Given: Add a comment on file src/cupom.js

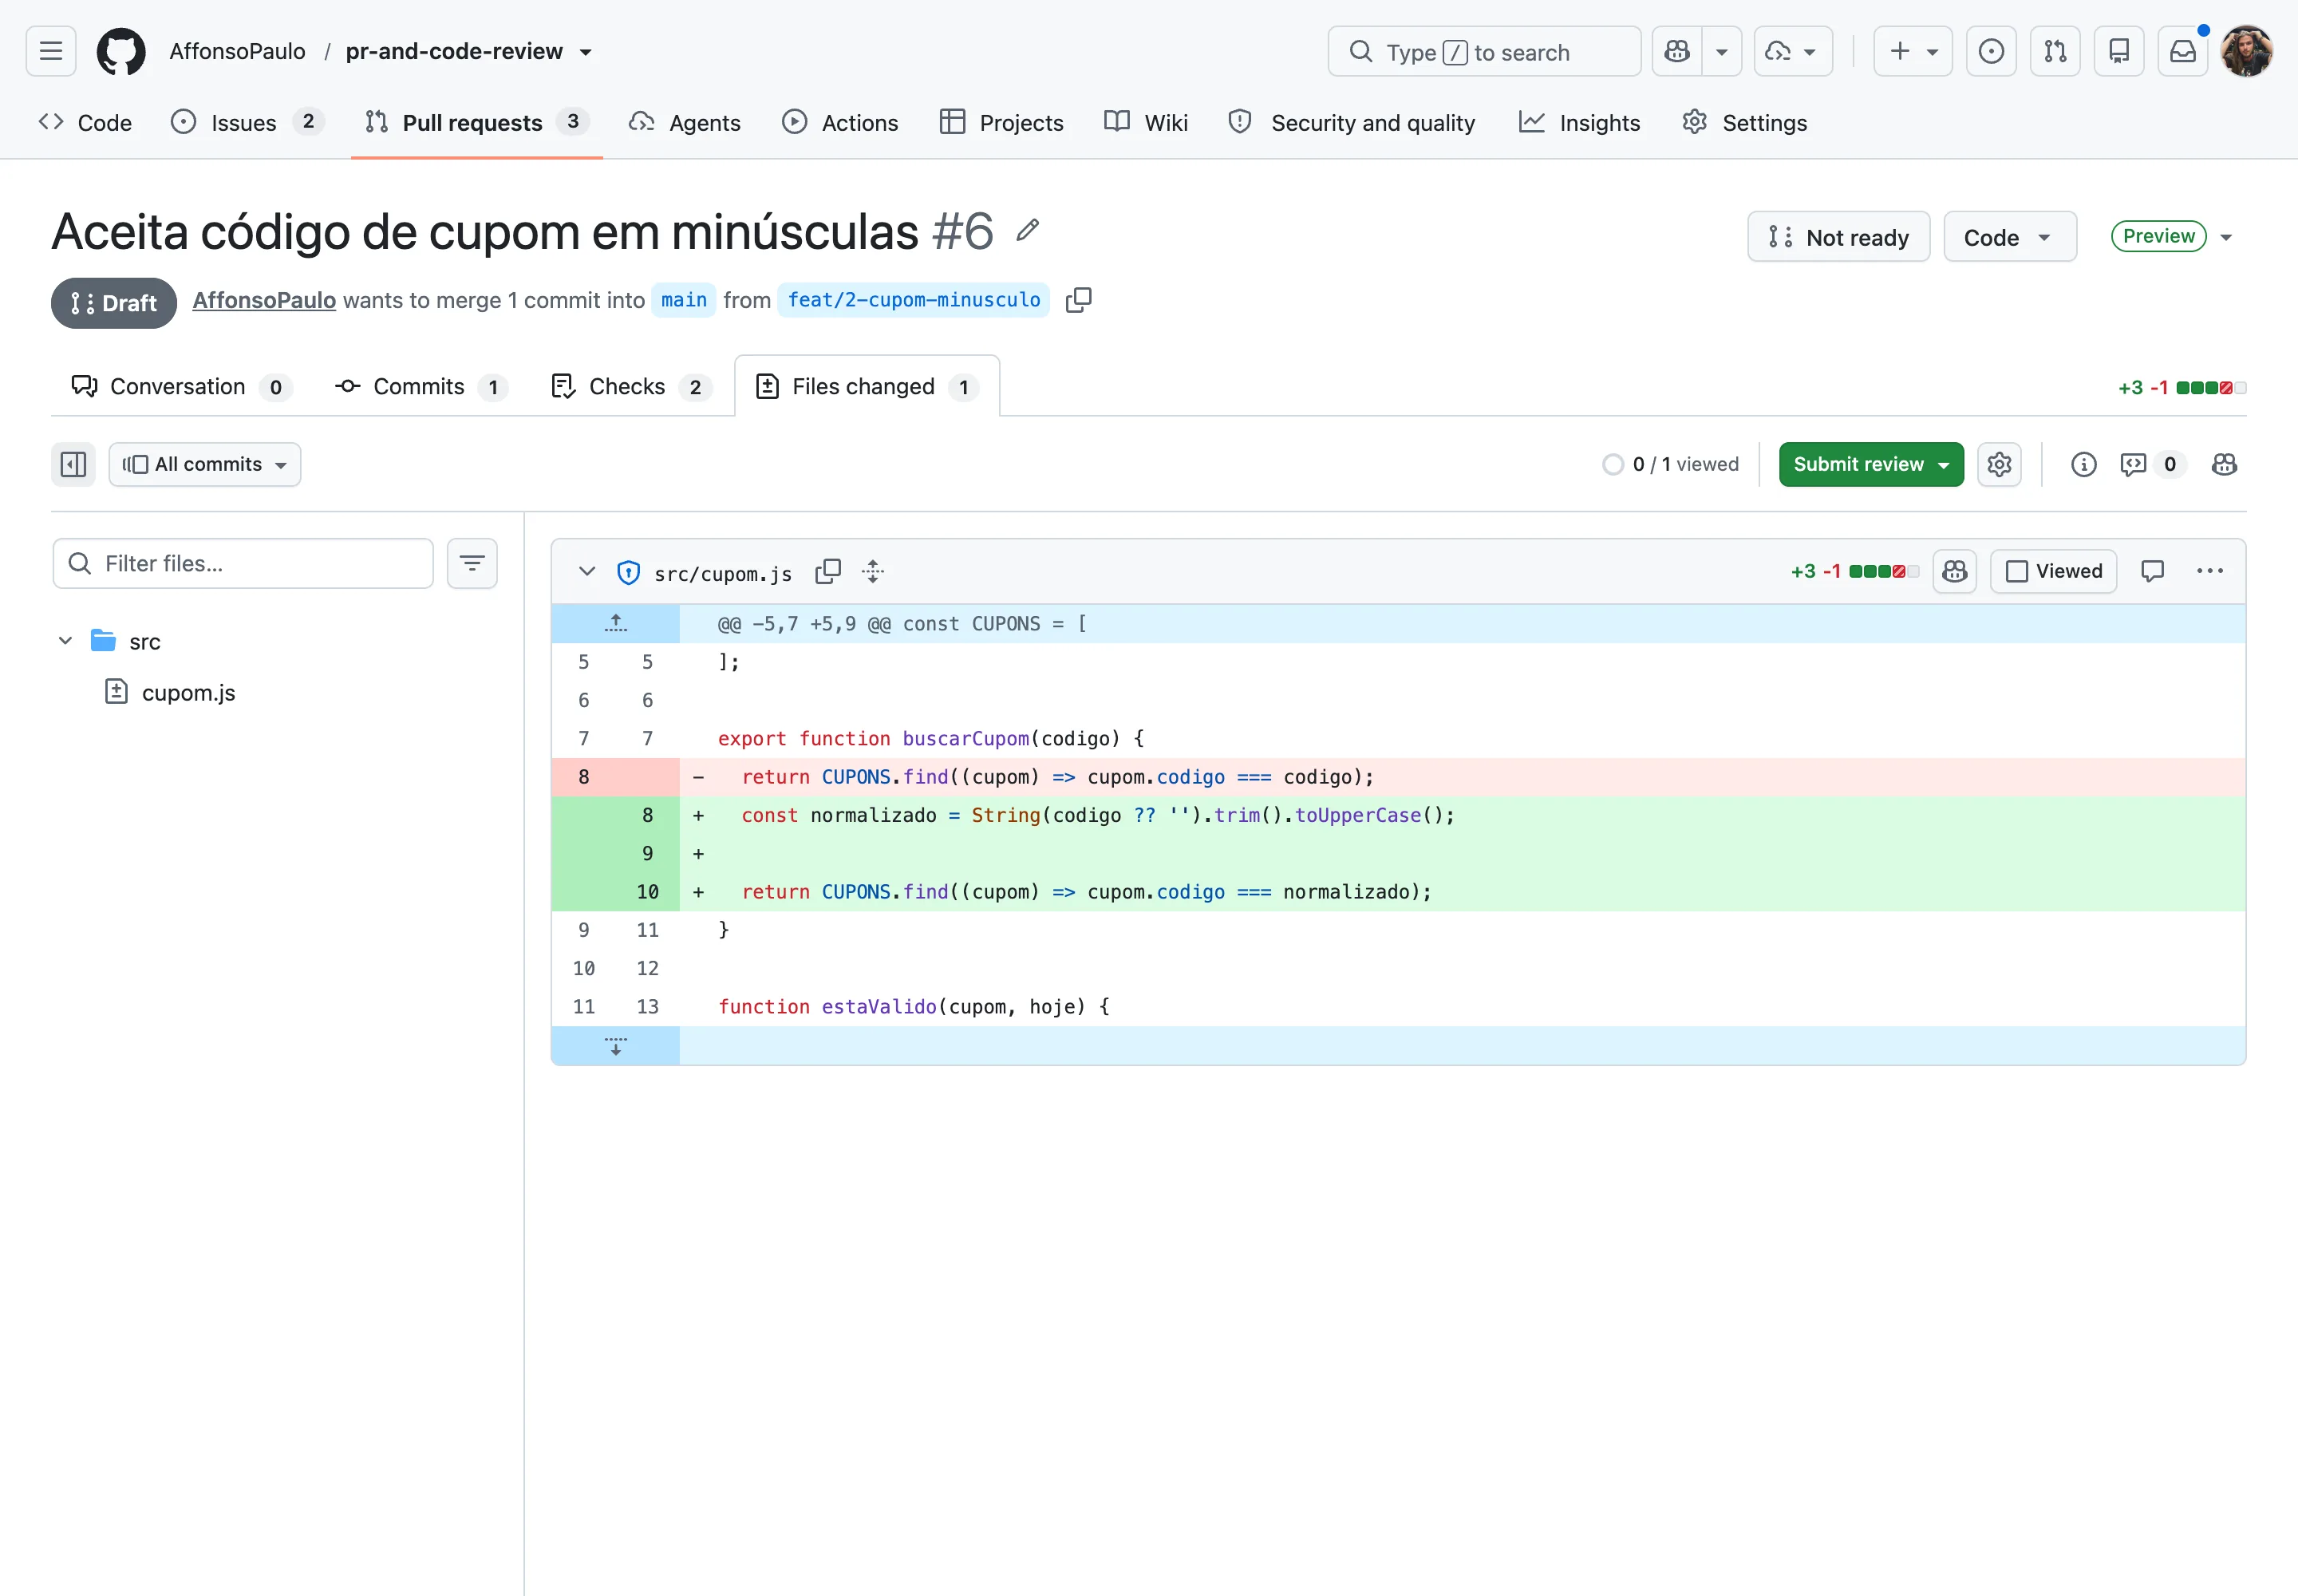Looking at the screenshot, I should (x=2152, y=571).
